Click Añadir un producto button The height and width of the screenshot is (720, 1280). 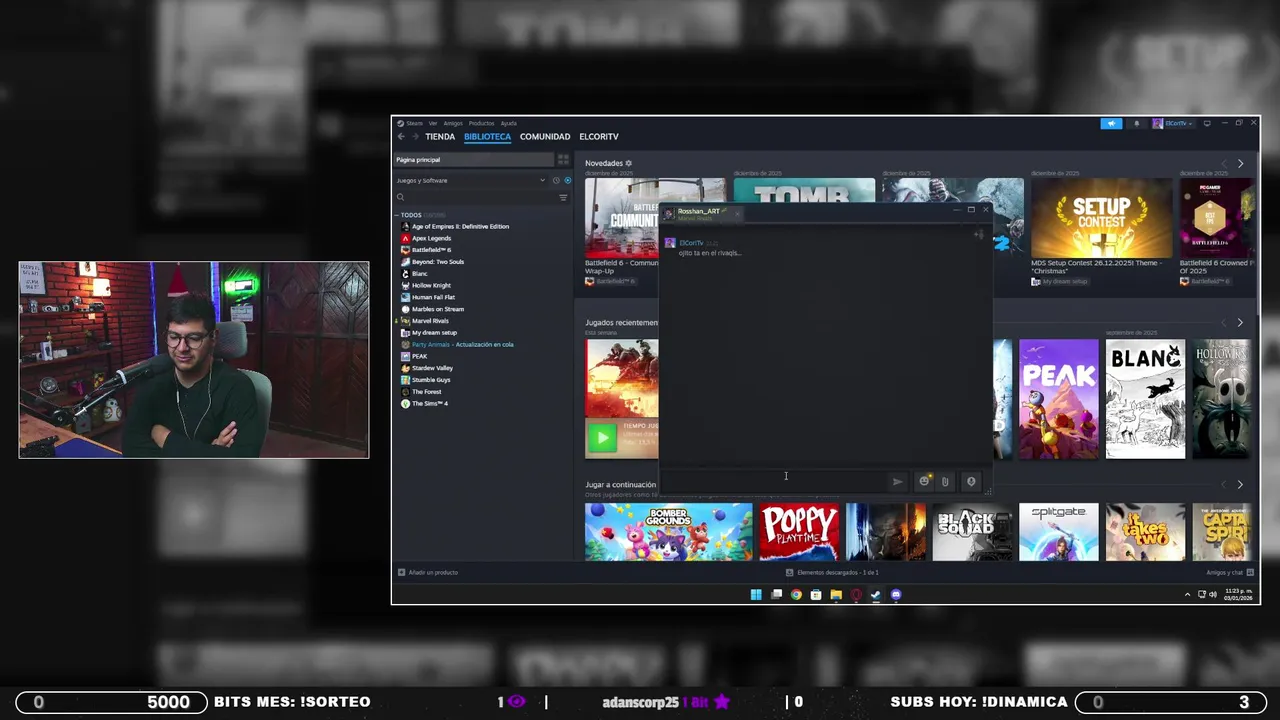point(428,573)
